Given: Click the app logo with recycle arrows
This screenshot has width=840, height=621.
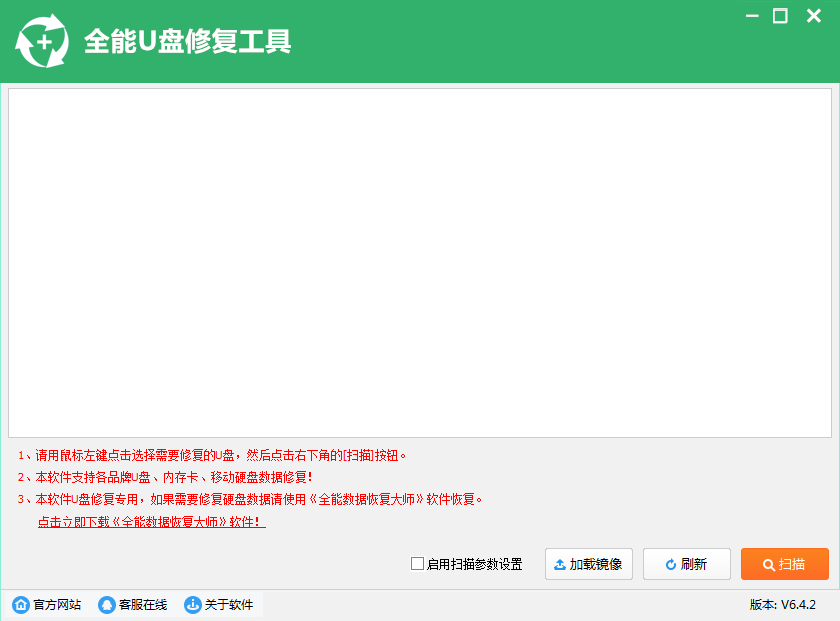Looking at the screenshot, I should [42, 41].
